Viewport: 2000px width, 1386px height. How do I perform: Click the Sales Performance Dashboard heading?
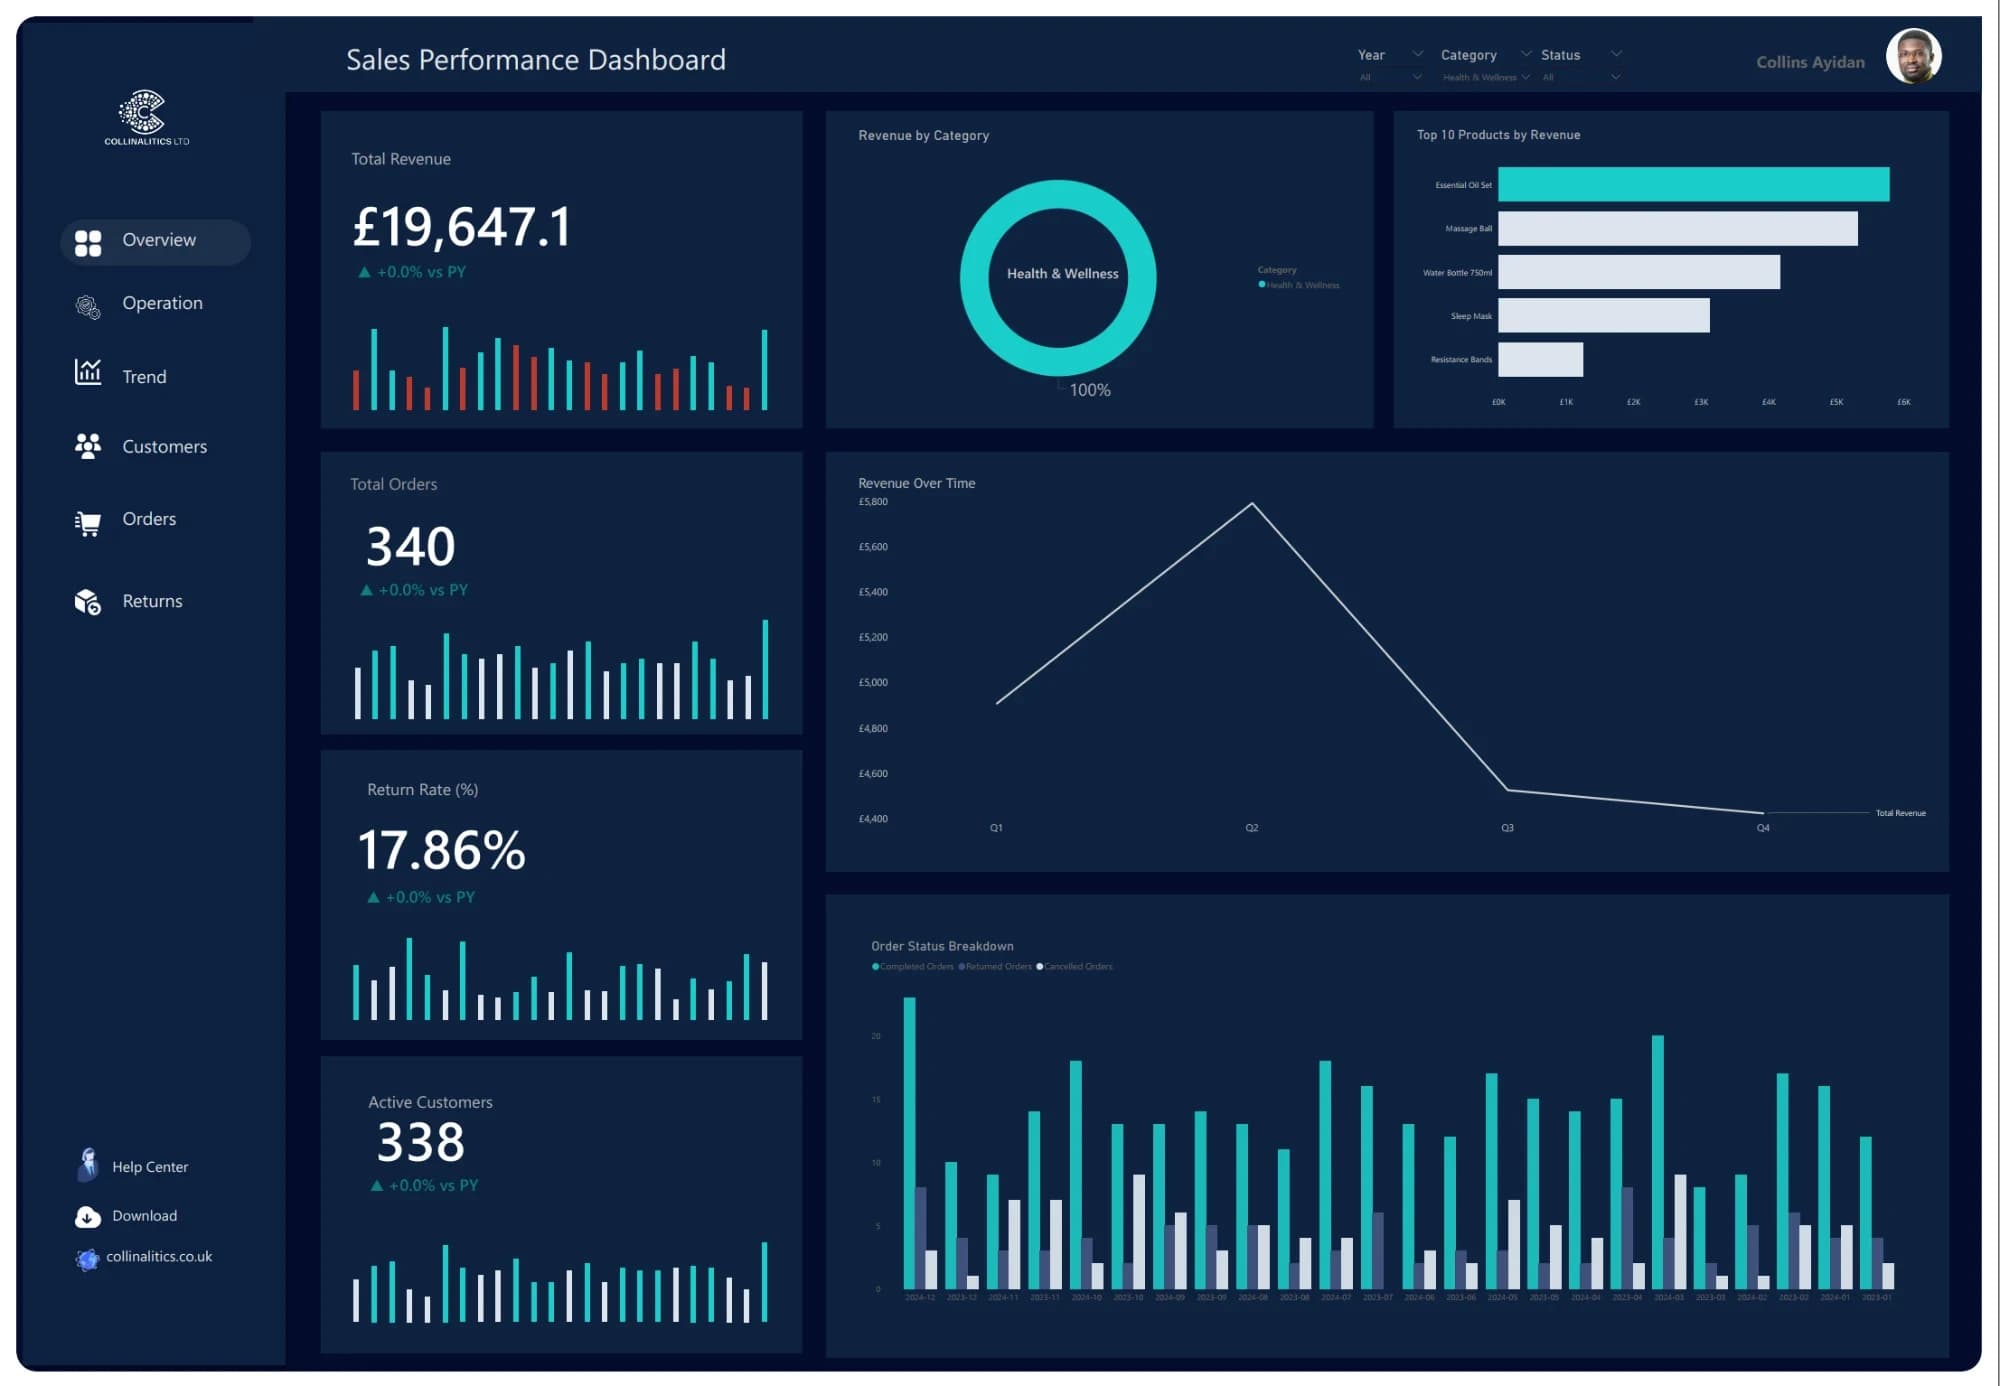click(536, 60)
